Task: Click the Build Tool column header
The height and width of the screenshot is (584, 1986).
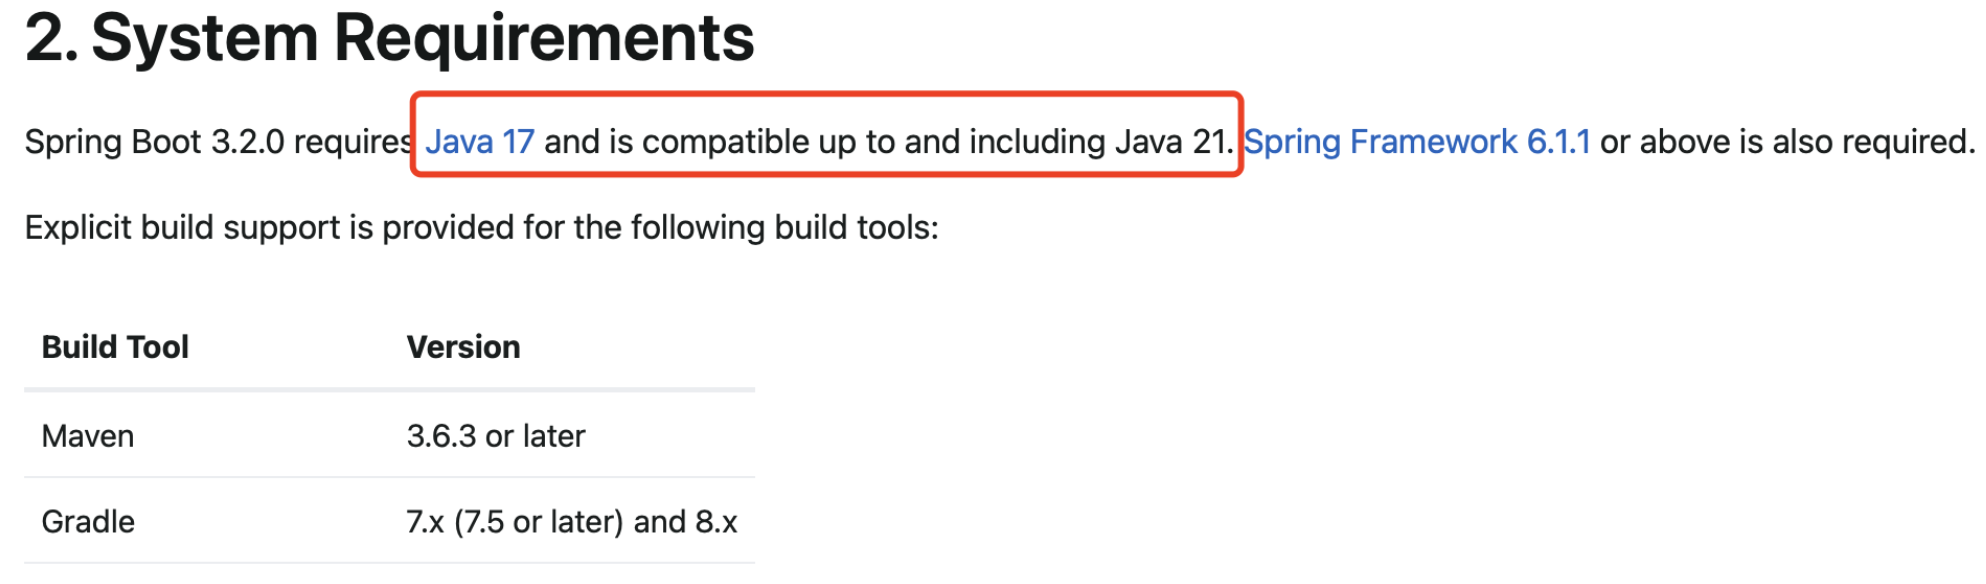Action: tap(115, 347)
